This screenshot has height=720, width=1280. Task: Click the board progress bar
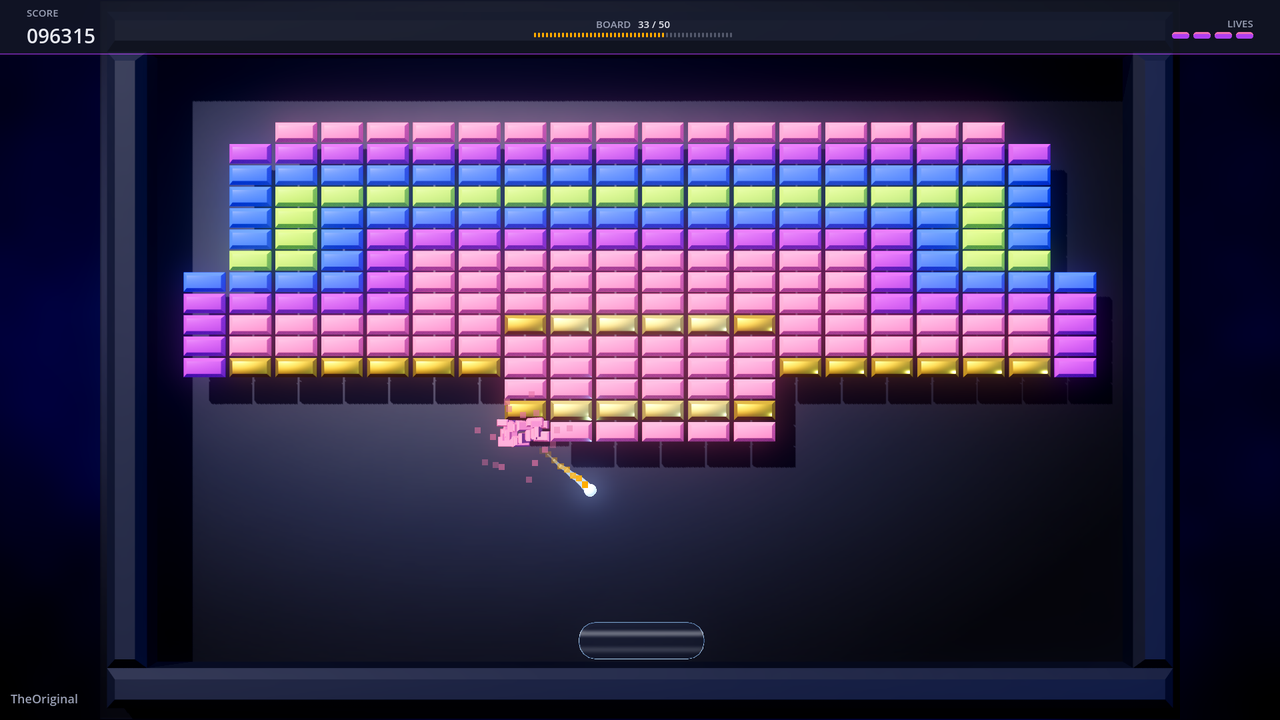(633, 35)
